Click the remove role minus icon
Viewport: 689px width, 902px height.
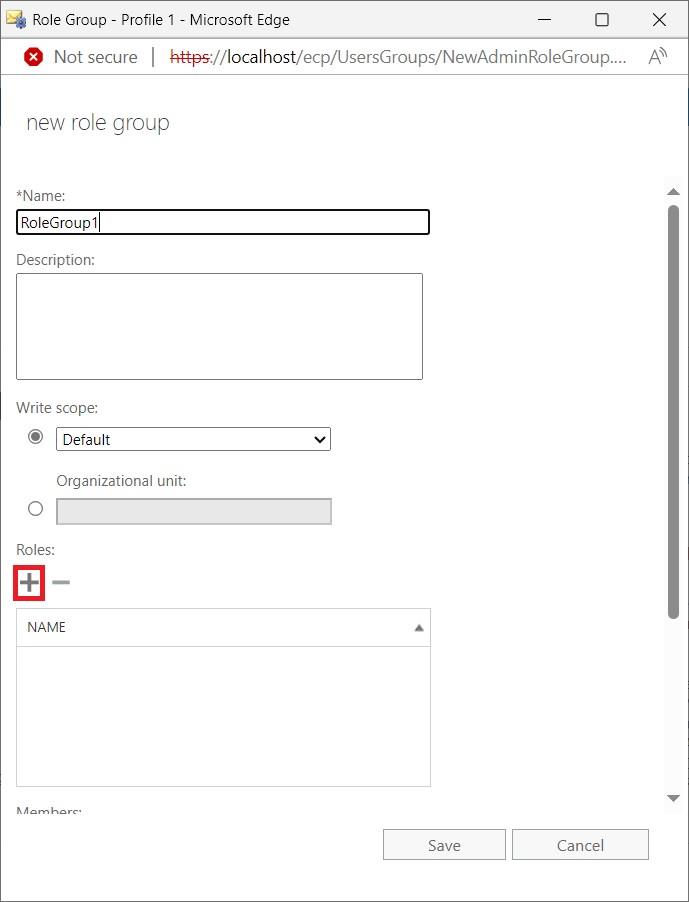click(x=61, y=582)
